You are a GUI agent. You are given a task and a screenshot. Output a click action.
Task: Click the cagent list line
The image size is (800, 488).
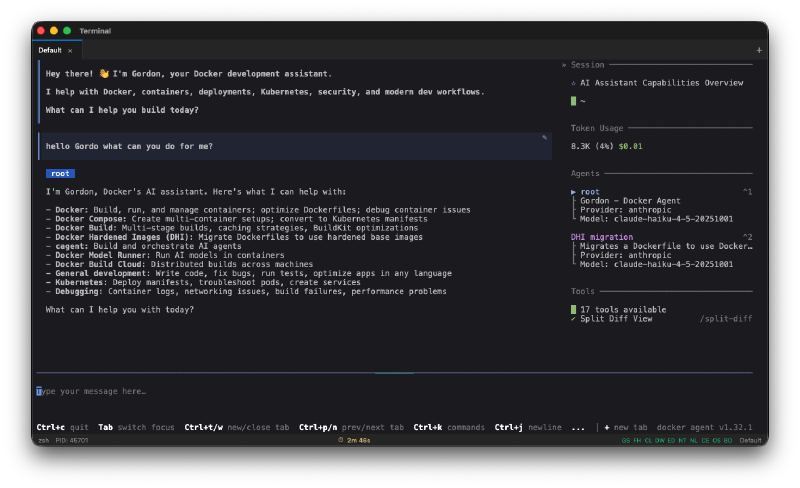click(143, 246)
